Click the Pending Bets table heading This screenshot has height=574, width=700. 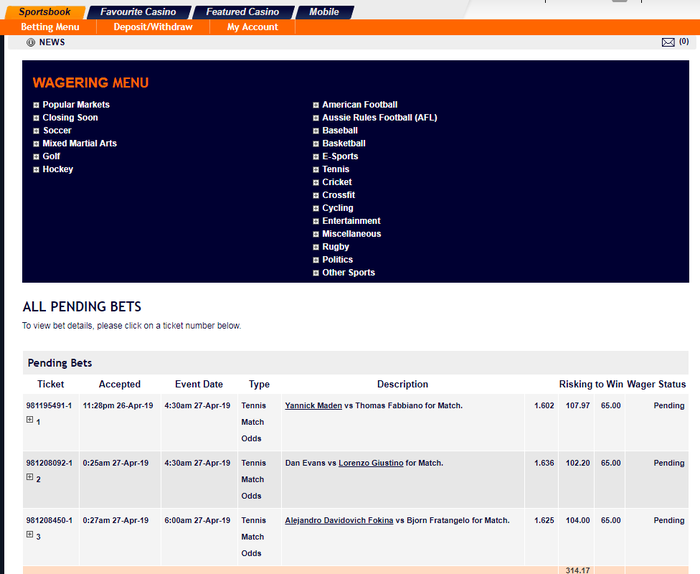pos(60,363)
